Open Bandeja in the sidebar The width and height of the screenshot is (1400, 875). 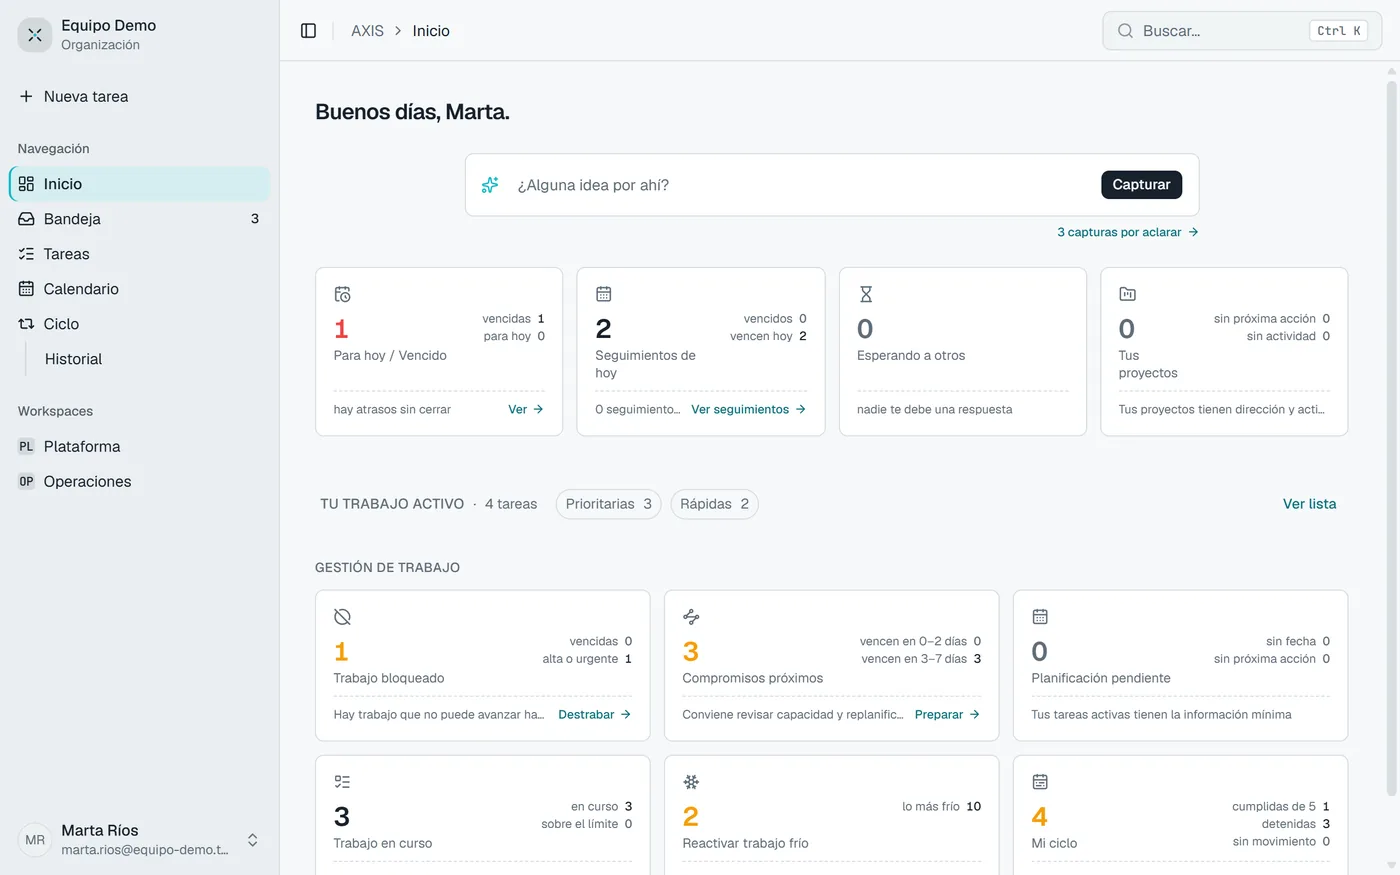click(x=139, y=219)
